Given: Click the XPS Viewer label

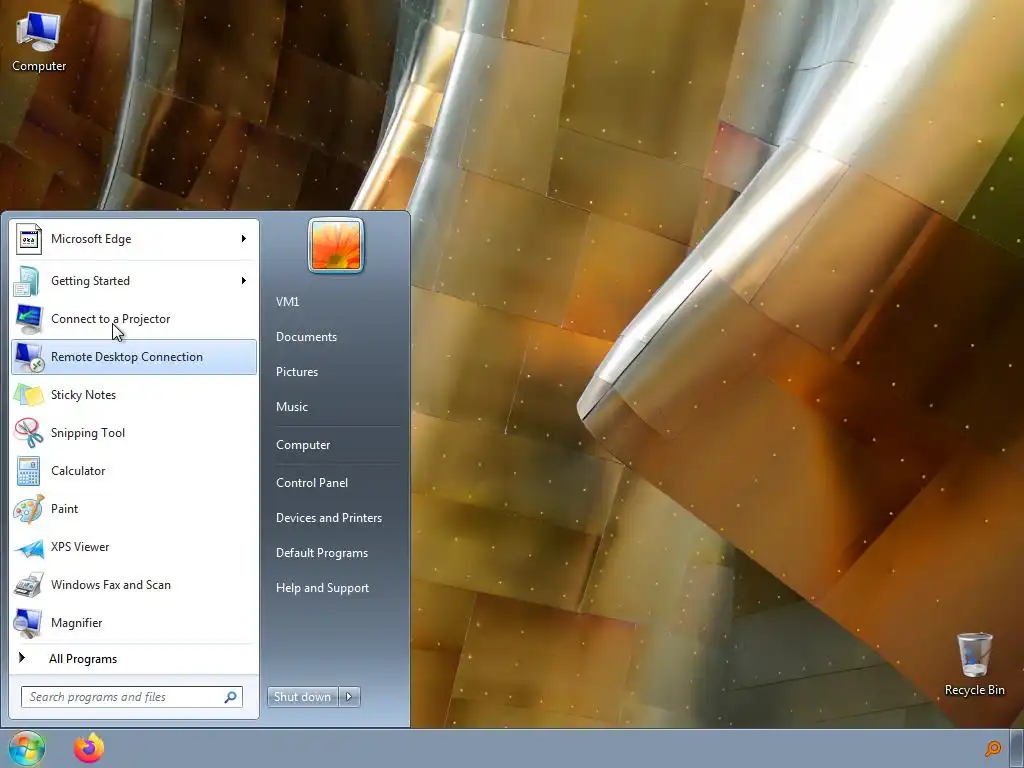Looking at the screenshot, I should coord(80,547).
